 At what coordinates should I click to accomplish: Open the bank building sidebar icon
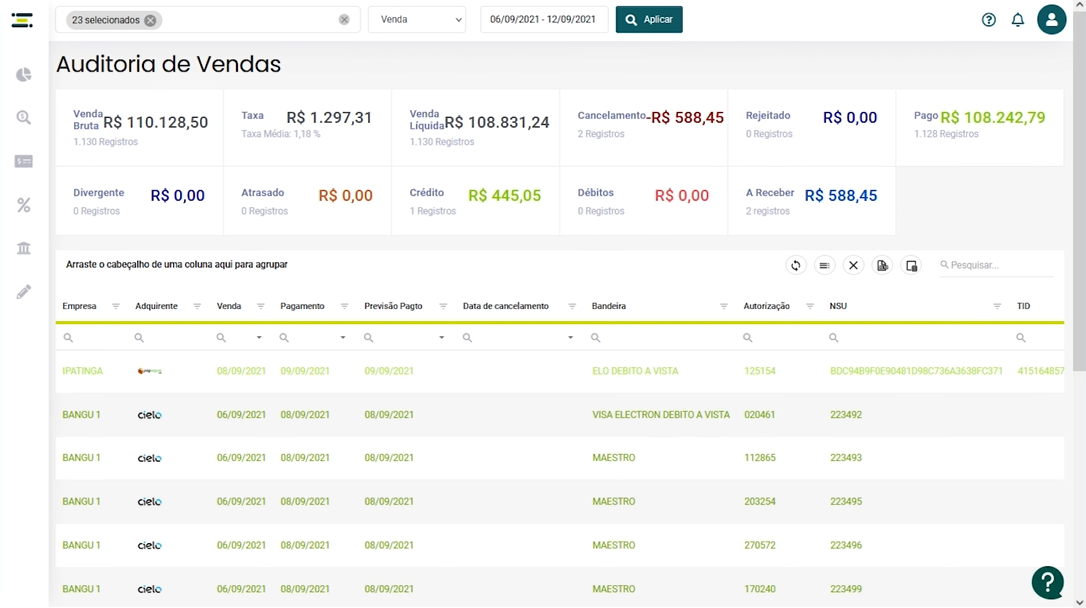[24, 248]
